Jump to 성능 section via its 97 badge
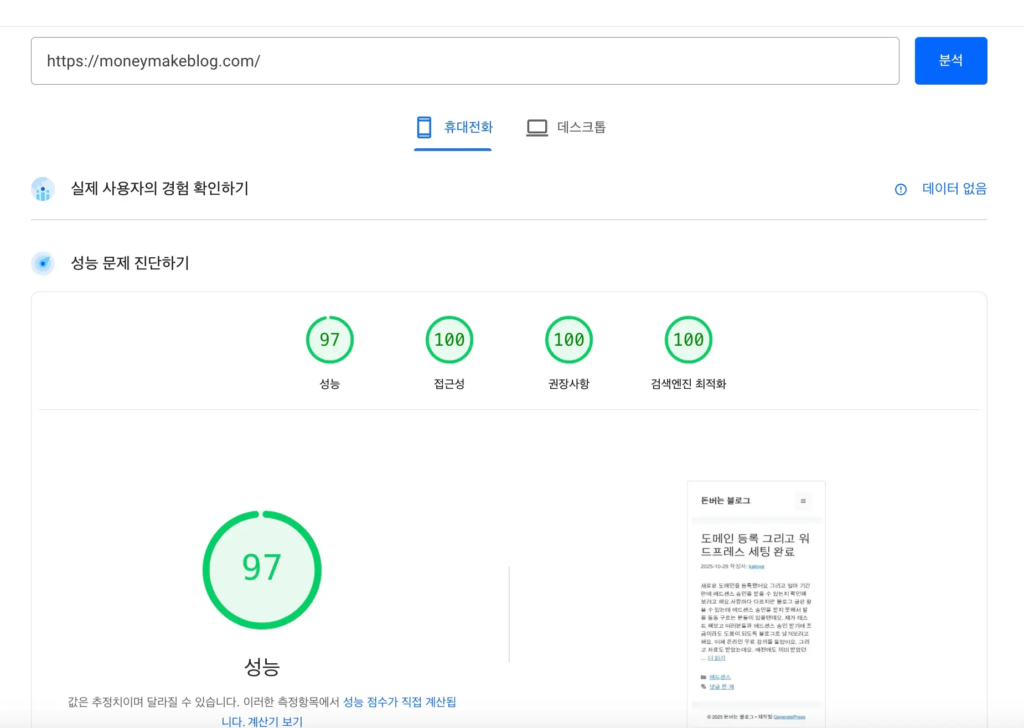 (x=330, y=339)
